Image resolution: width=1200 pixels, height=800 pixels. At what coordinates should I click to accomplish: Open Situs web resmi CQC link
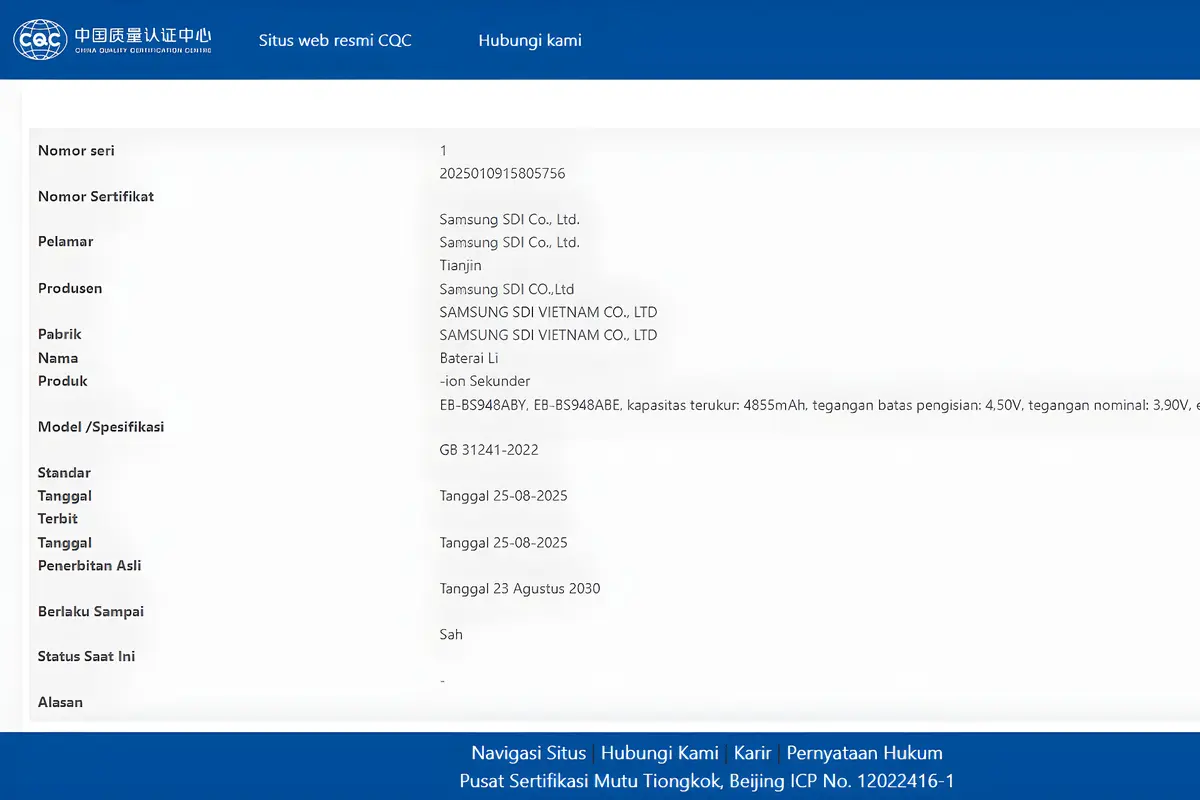pyautogui.click(x=335, y=40)
